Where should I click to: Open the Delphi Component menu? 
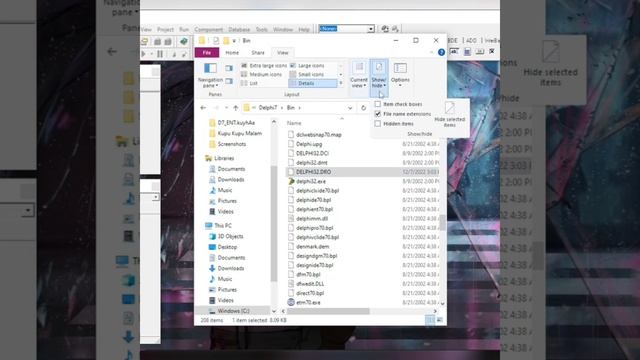coord(209,29)
